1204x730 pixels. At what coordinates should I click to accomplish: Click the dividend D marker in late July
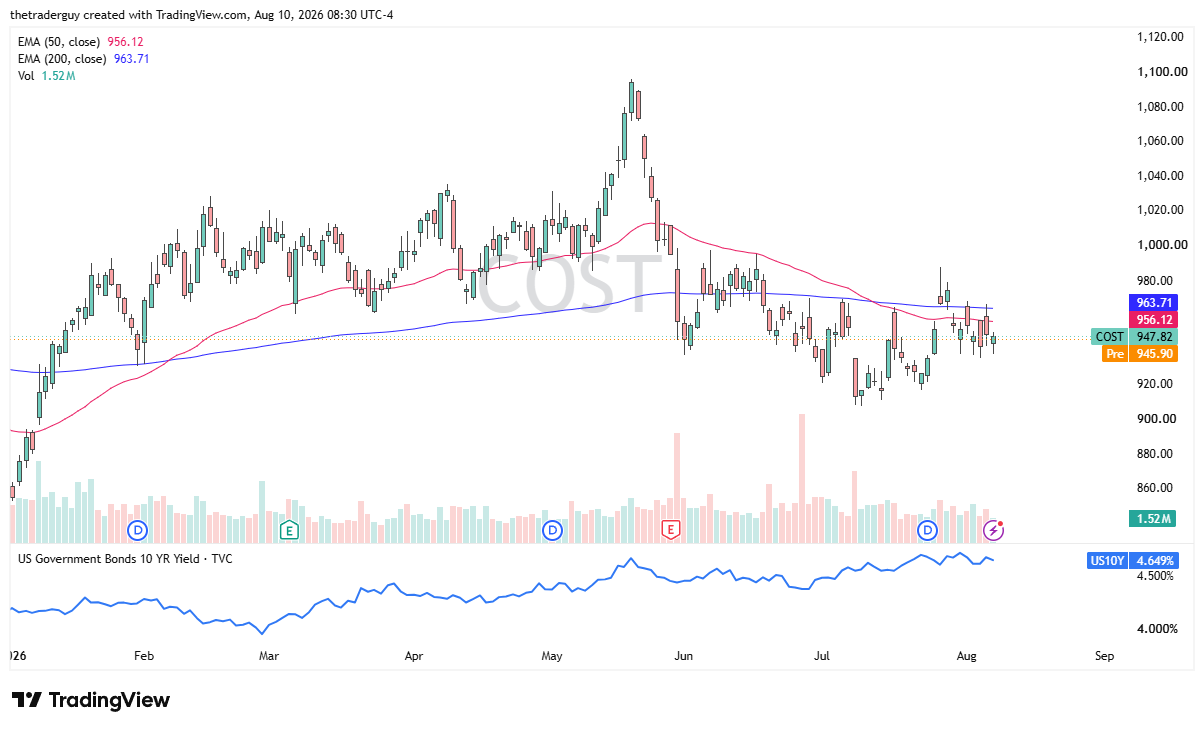pos(928,529)
